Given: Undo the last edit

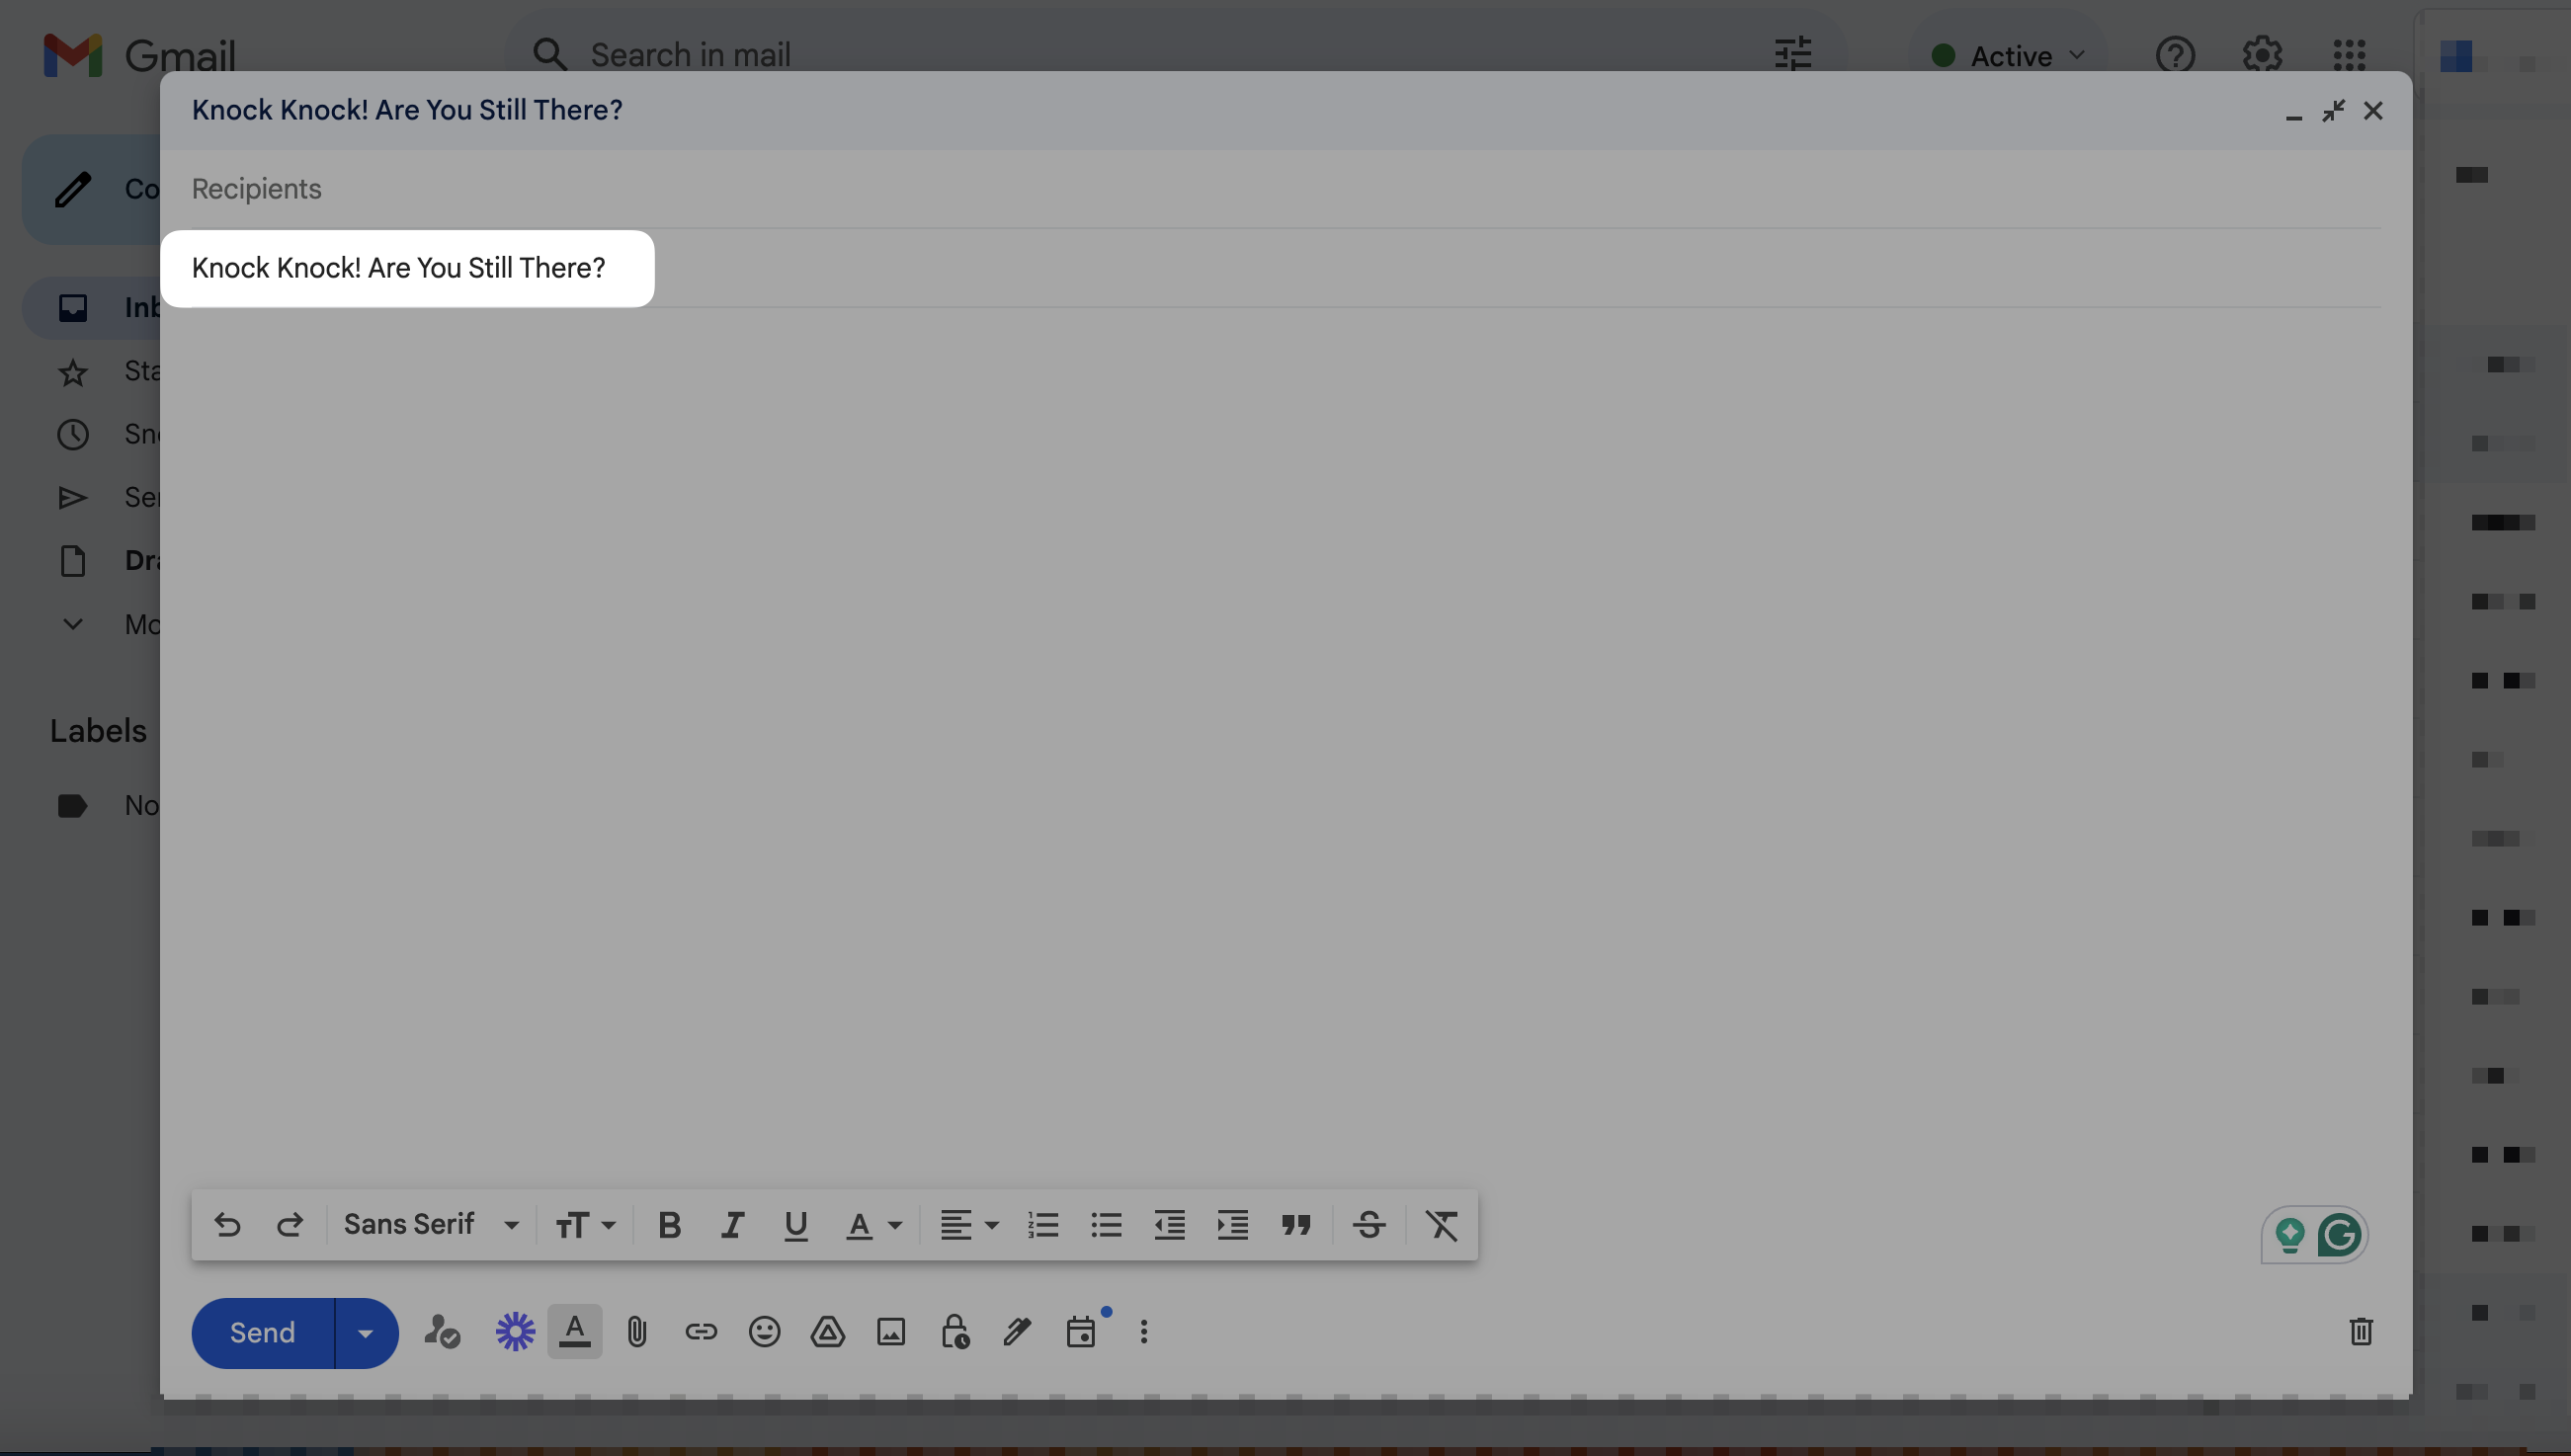Looking at the screenshot, I should pyautogui.click(x=227, y=1224).
